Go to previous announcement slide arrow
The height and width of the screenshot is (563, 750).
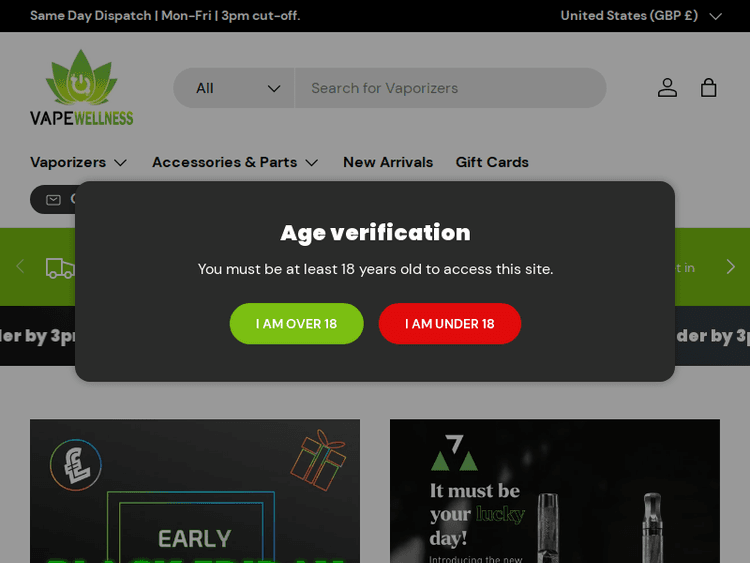tap(20, 267)
